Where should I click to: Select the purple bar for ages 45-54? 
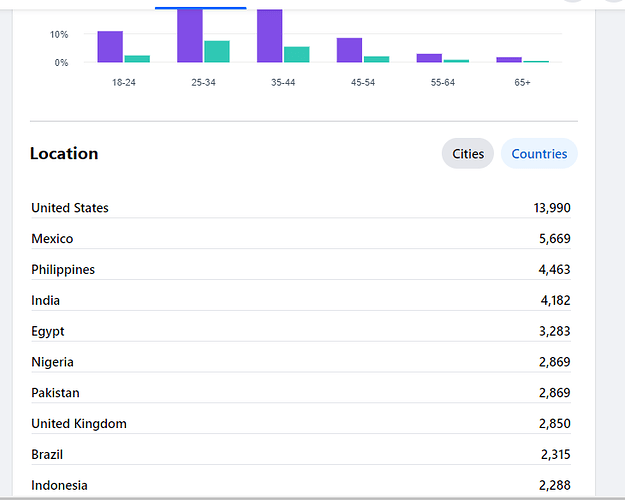pyautogui.click(x=349, y=50)
